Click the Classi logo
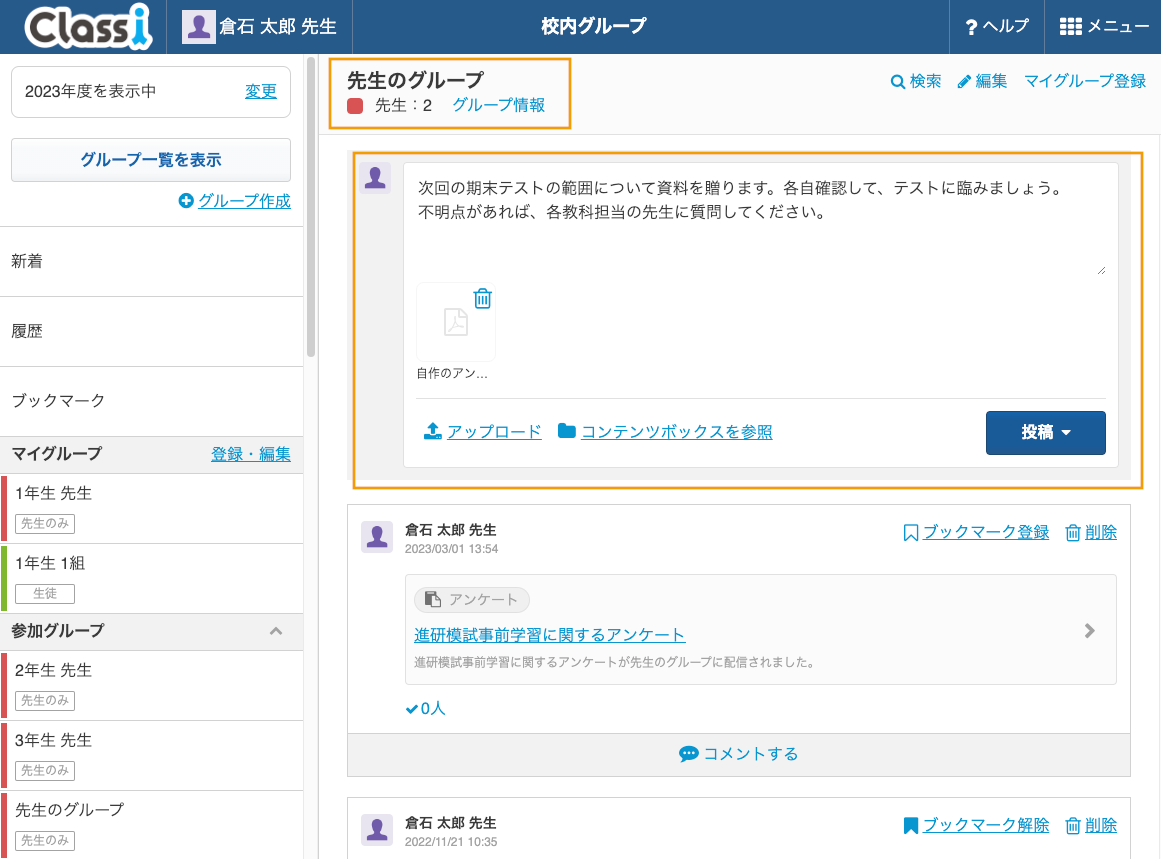Screen dimensions: 1161x859 88,27
